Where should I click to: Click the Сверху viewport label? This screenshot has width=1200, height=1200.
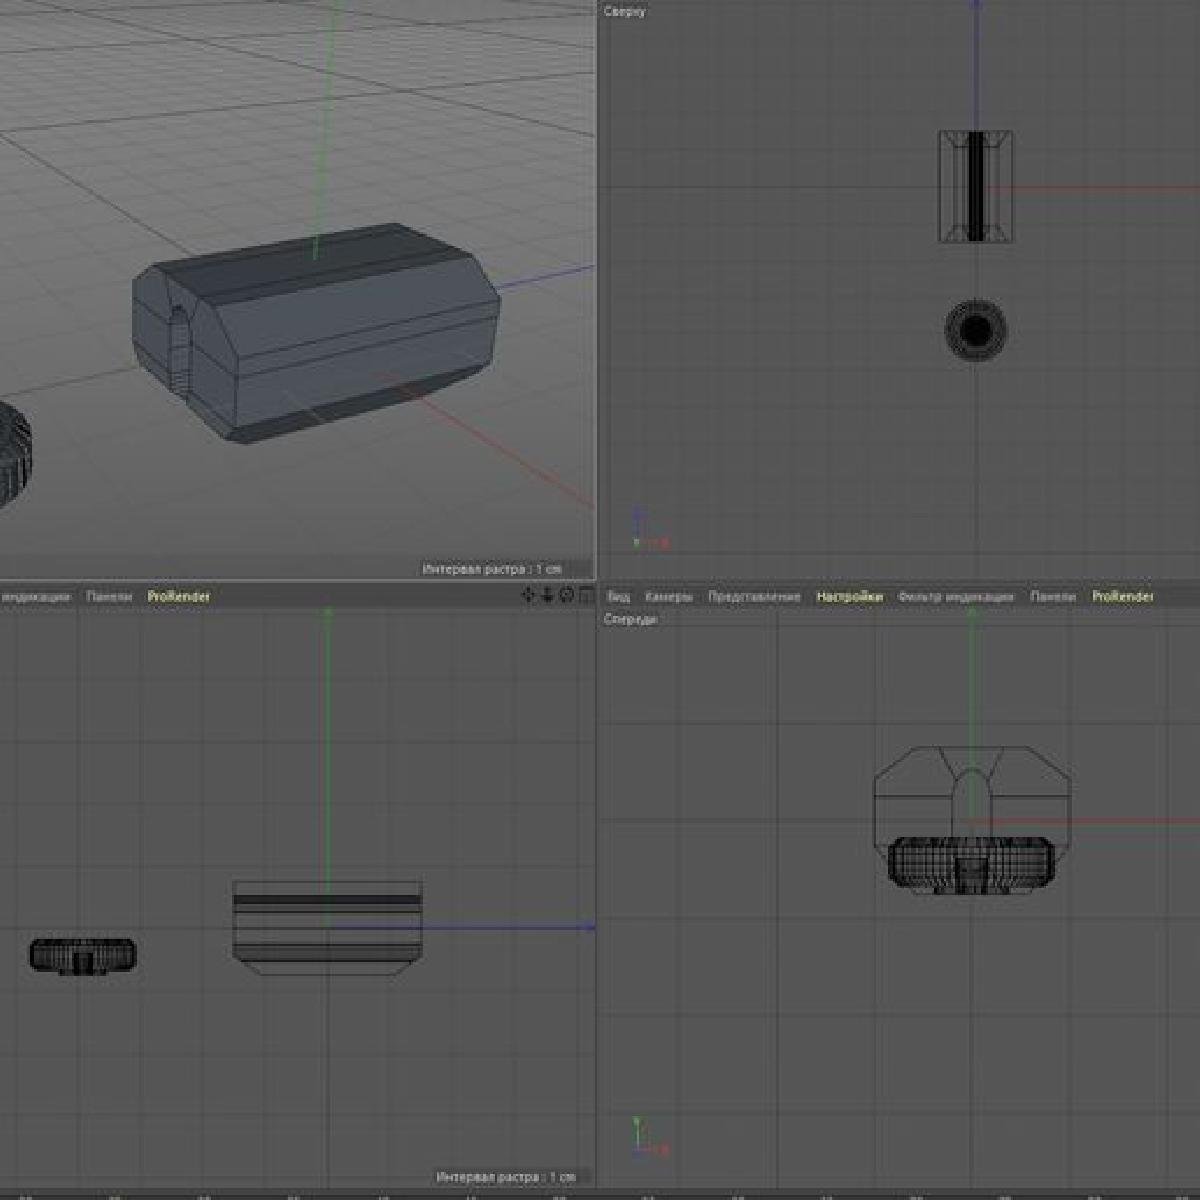pos(625,12)
